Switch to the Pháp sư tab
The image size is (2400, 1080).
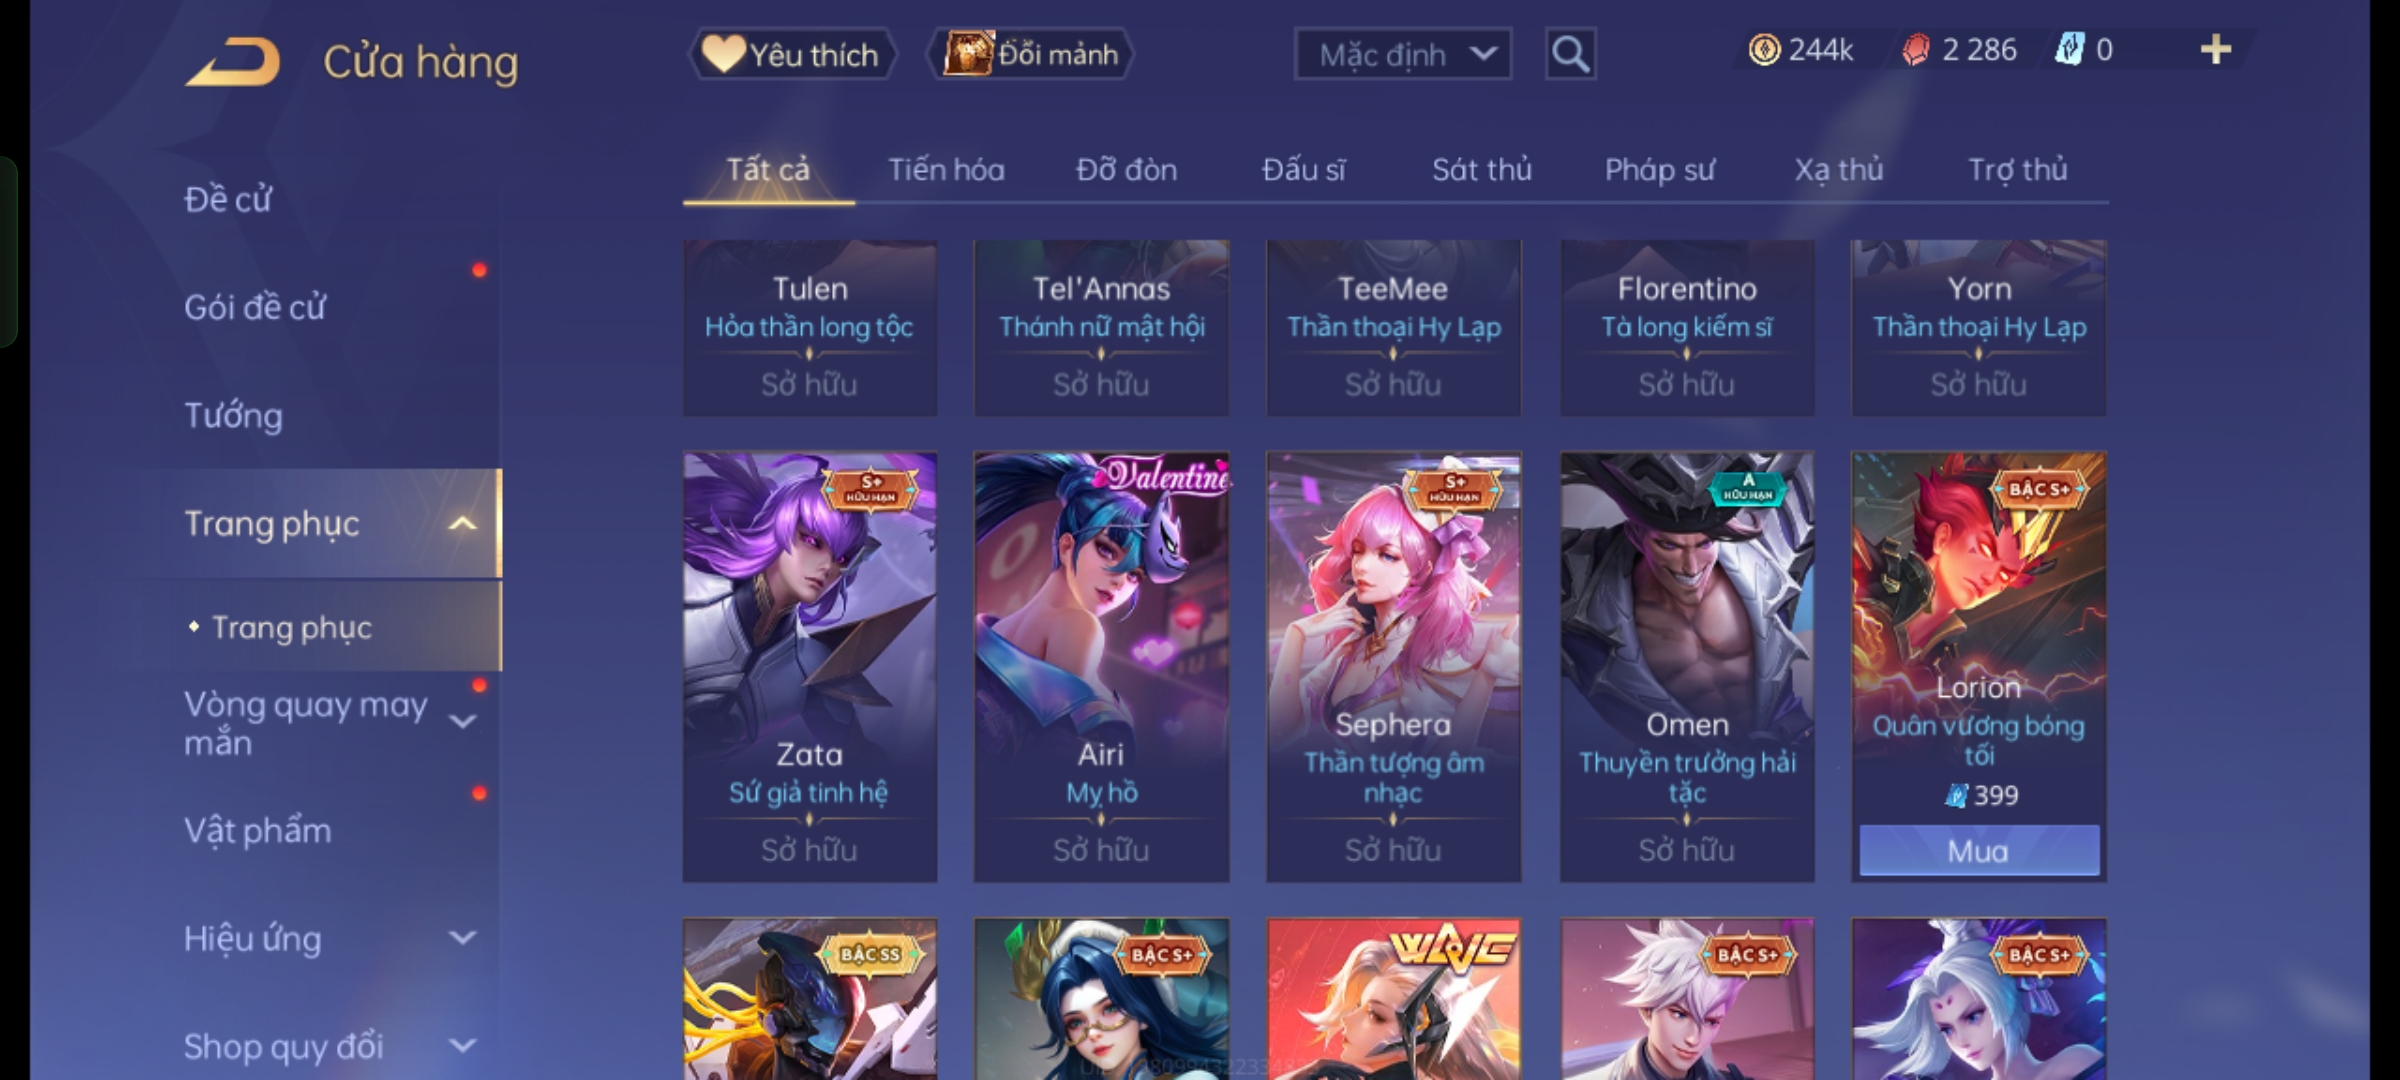[1659, 170]
